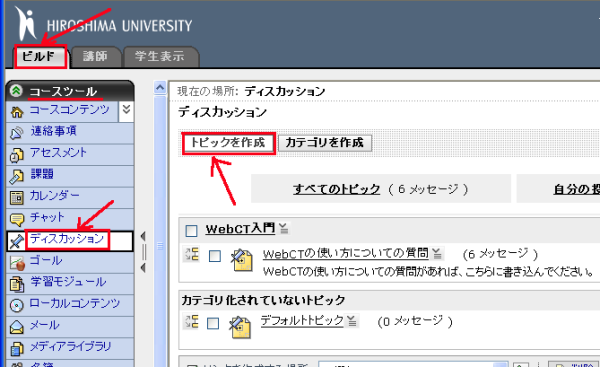Click the コースコンテンツ home icon

point(16,112)
